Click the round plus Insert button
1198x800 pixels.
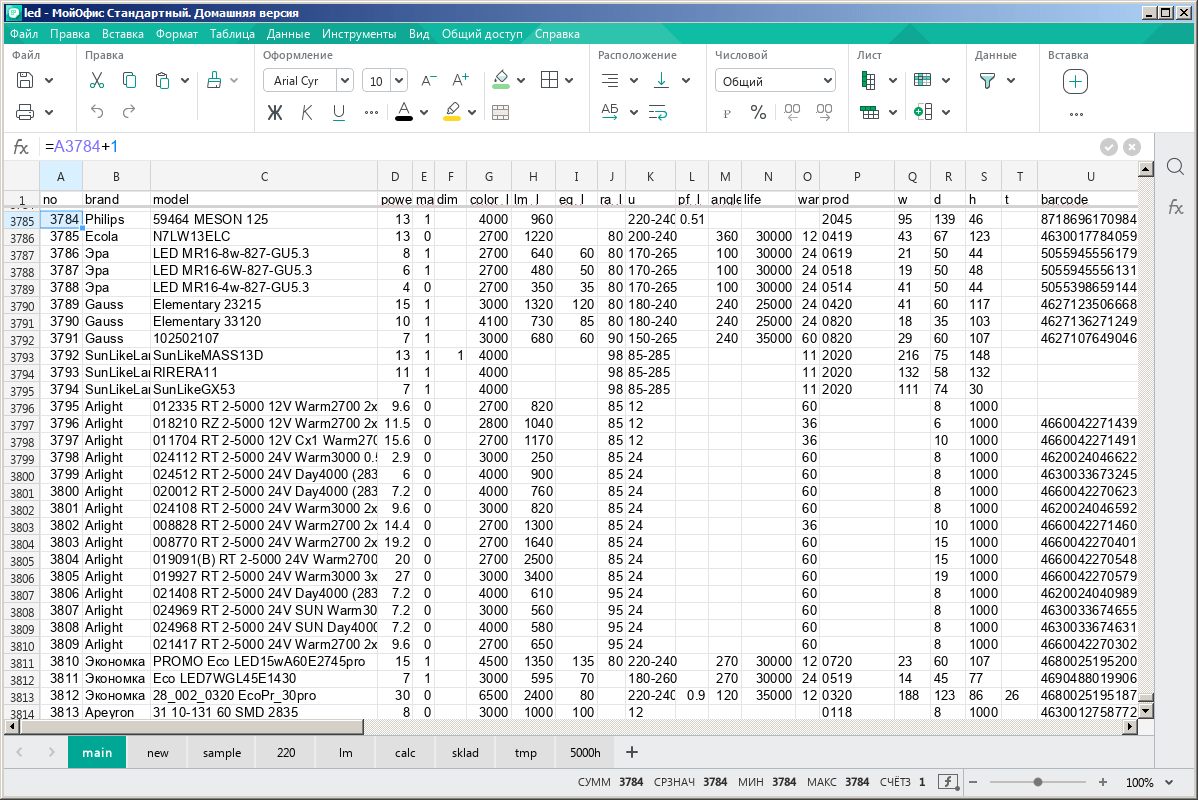1075,81
